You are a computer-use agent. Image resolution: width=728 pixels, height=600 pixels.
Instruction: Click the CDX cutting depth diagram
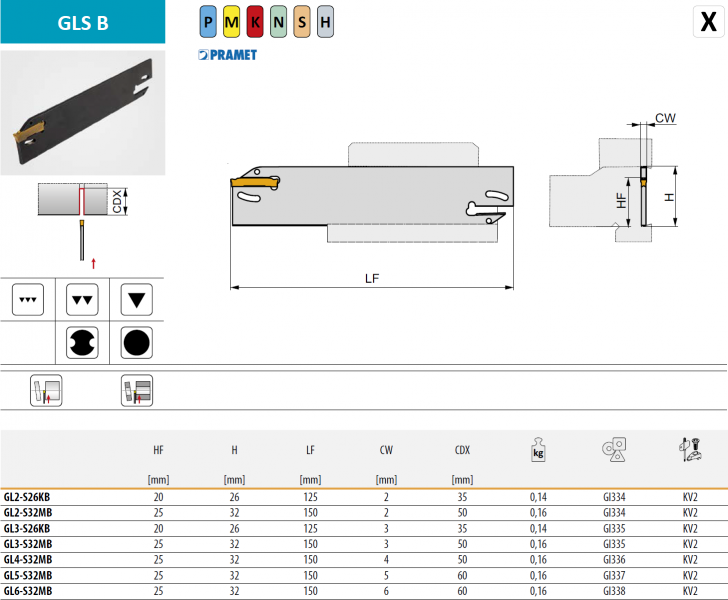[x=85, y=222]
